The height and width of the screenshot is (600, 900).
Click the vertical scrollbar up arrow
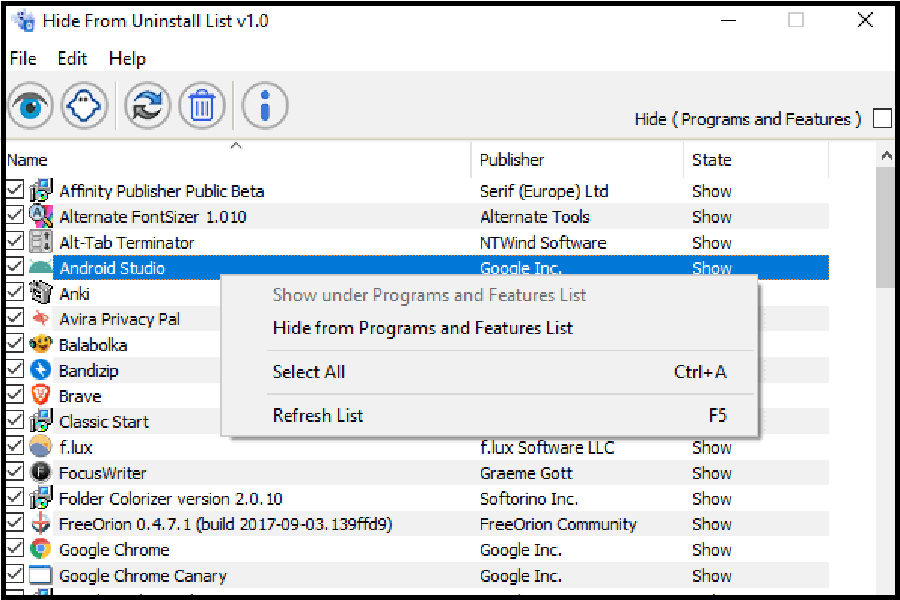tap(886, 156)
